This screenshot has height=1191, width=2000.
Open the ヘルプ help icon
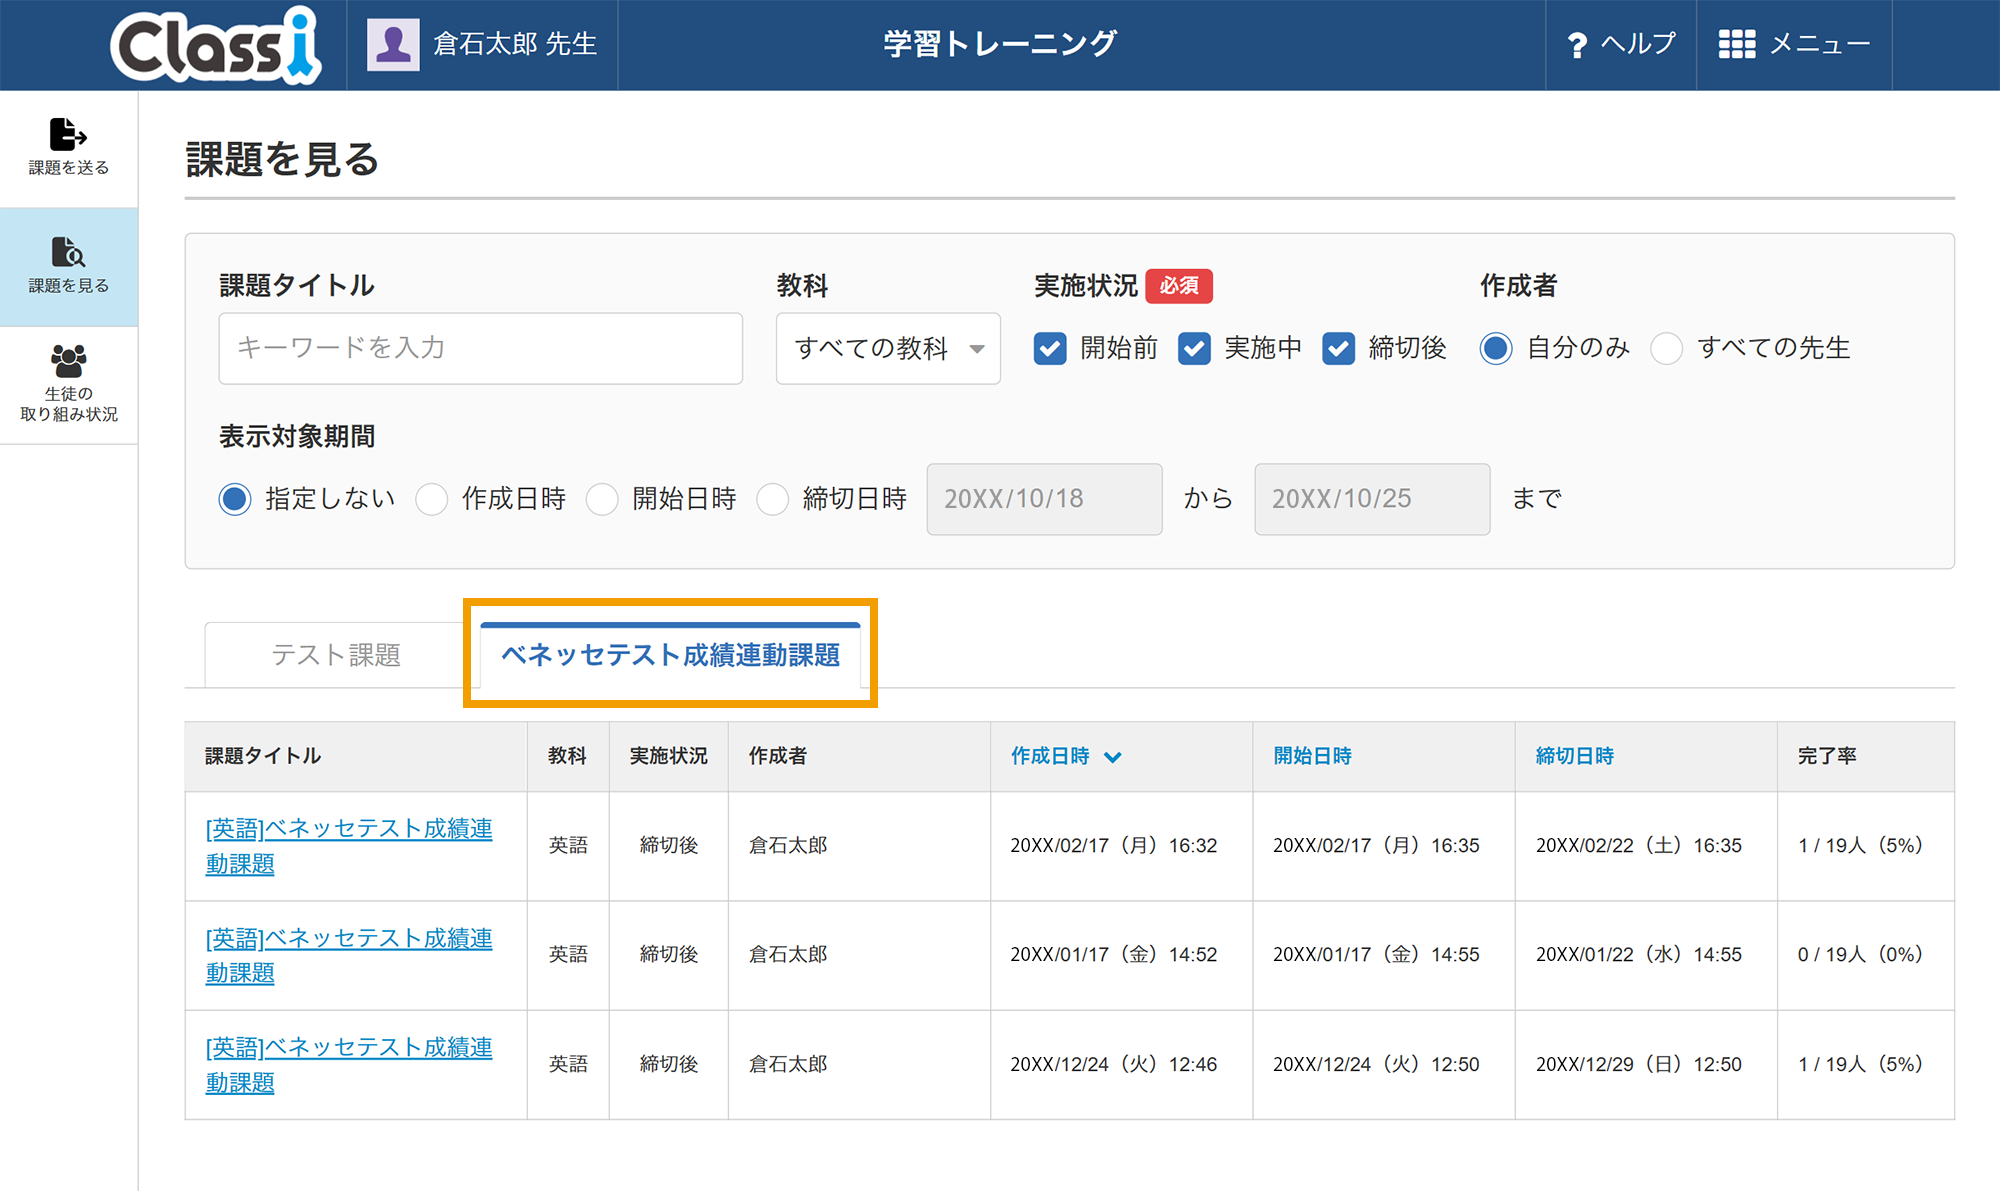coord(1577,45)
